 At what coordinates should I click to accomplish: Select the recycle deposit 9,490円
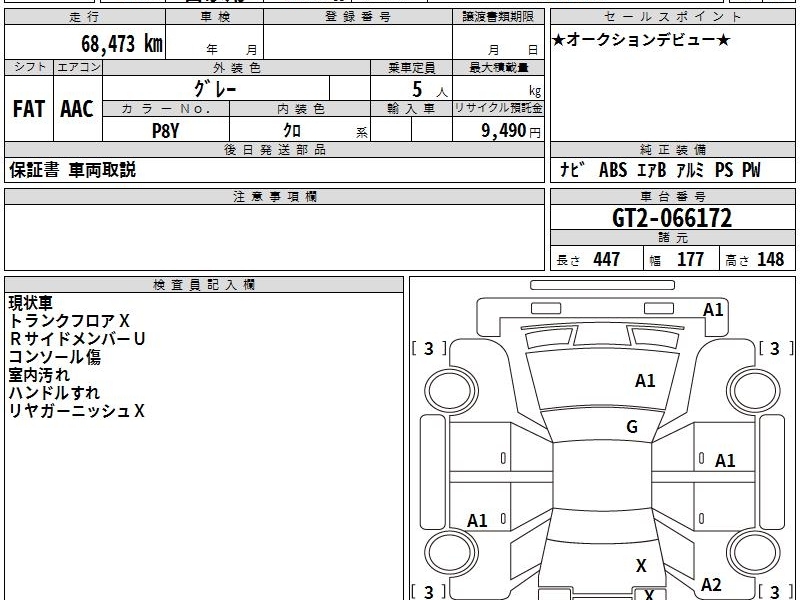[511, 131]
